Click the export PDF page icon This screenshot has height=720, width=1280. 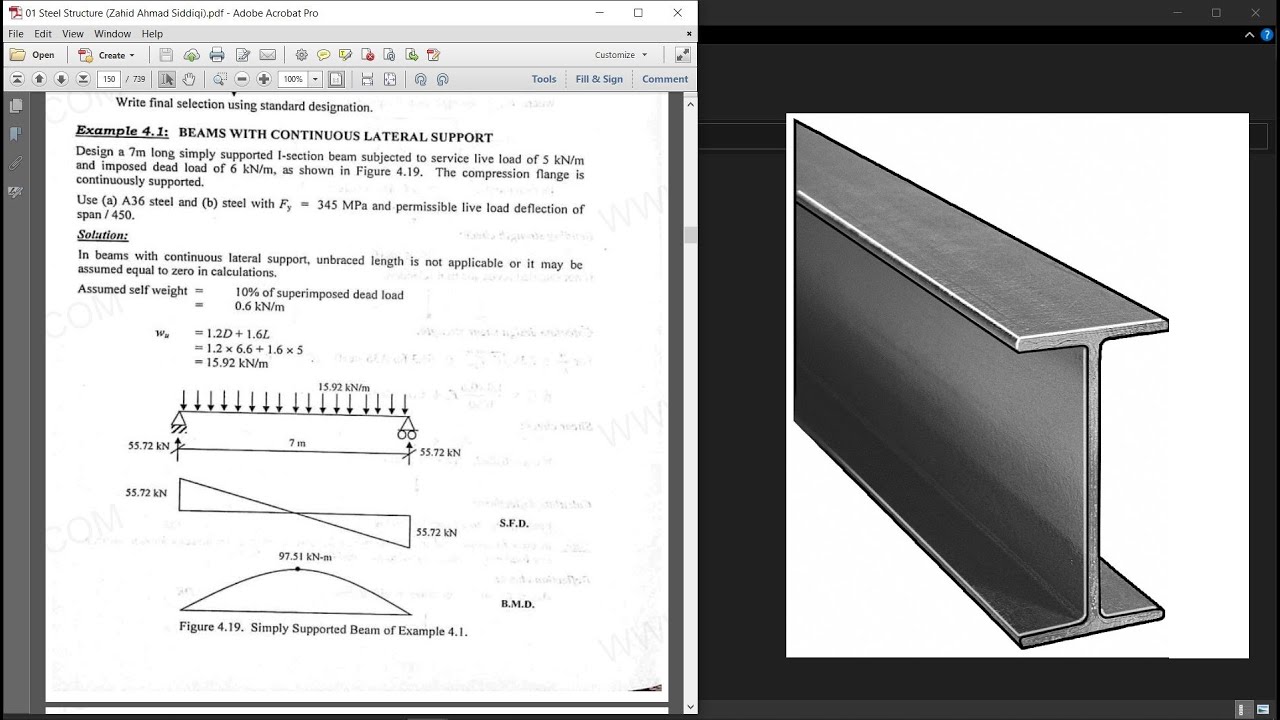tap(411, 55)
